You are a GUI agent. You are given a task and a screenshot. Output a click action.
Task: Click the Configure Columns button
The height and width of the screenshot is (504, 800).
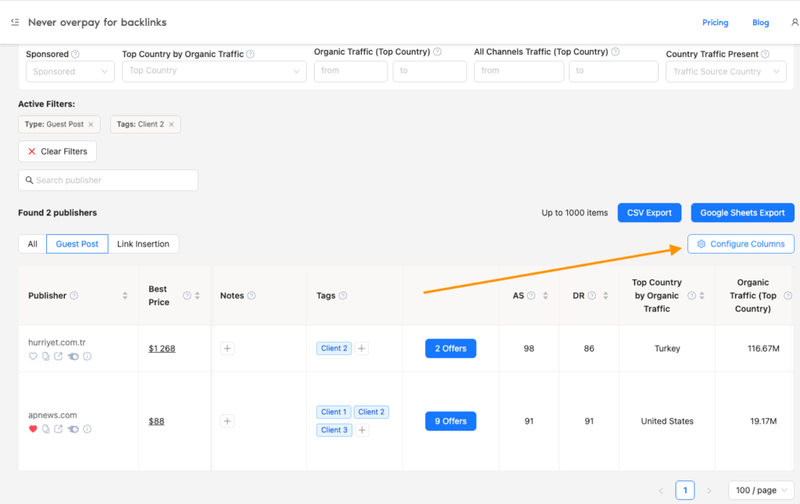click(x=741, y=244)
